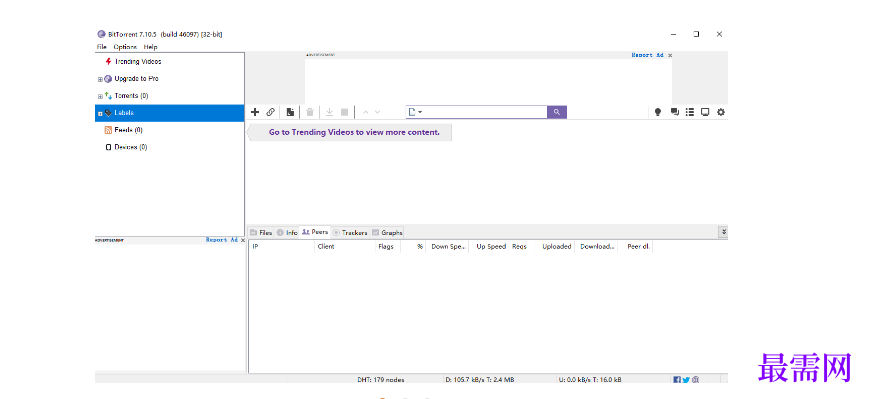Viewport: 870px width, 399px height.
Task: Click inside the search input field
Action: 485,112
